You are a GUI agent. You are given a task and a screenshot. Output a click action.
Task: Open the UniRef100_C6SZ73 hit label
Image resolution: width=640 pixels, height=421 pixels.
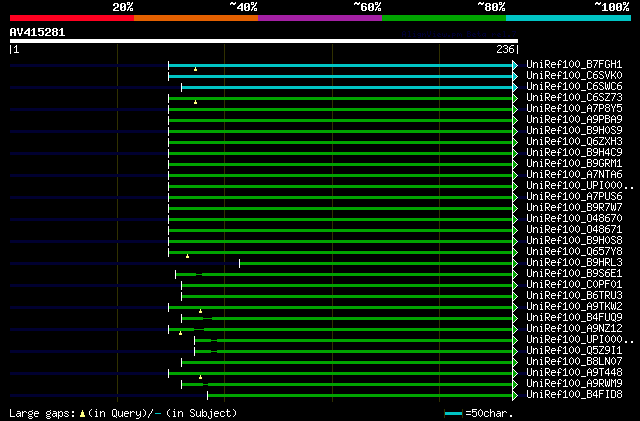574,98
